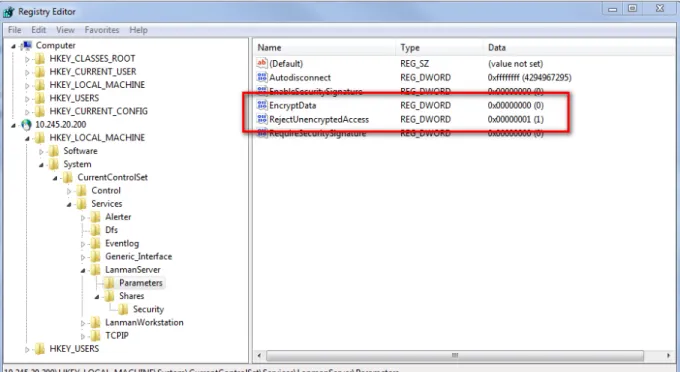Click the Registry Editor title bar icon
The image size is (680, 372).
click(9, 12)
